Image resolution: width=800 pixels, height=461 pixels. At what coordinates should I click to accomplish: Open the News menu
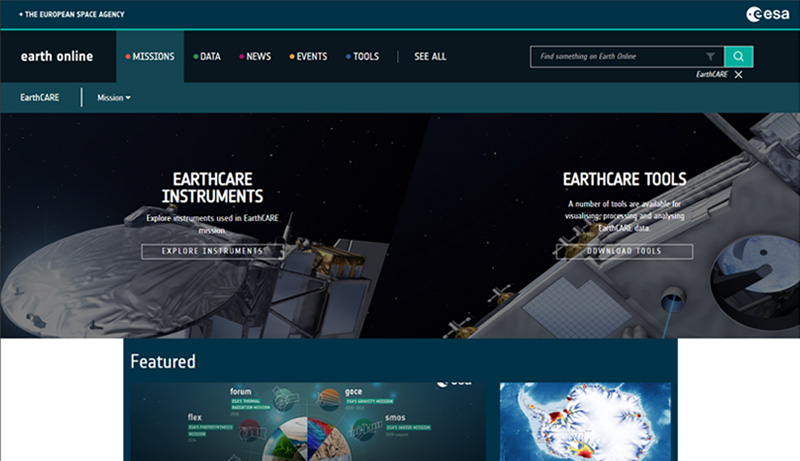tap(255, 57)
